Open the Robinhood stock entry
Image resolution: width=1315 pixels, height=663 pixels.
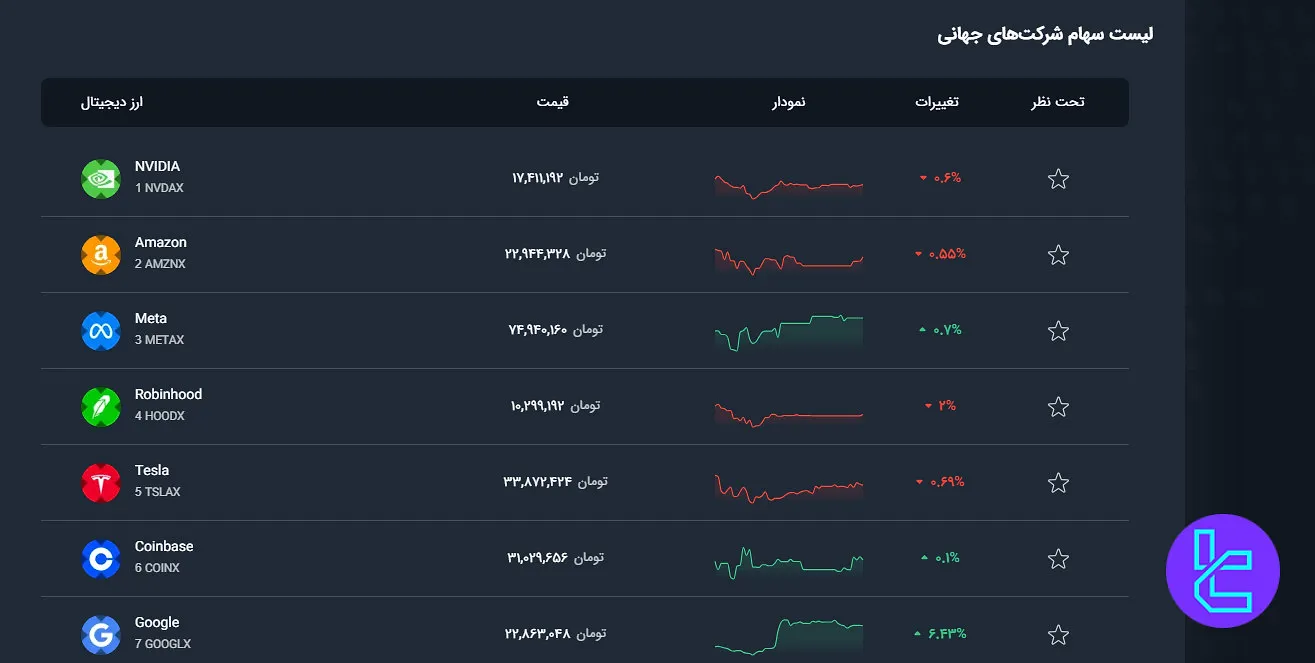[168, 394]
